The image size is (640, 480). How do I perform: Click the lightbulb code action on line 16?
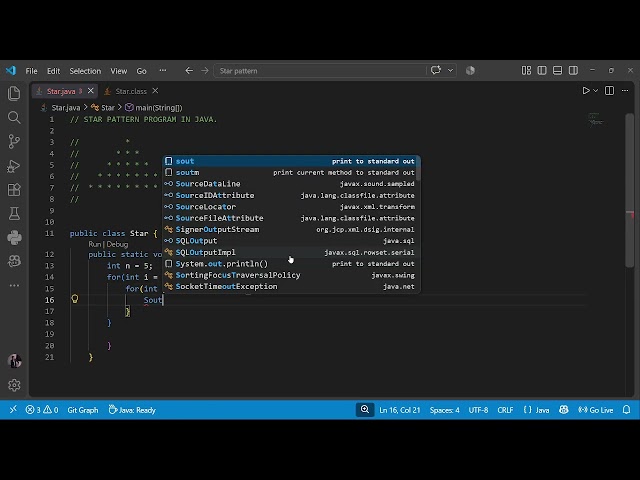click(x=75, y=299)
